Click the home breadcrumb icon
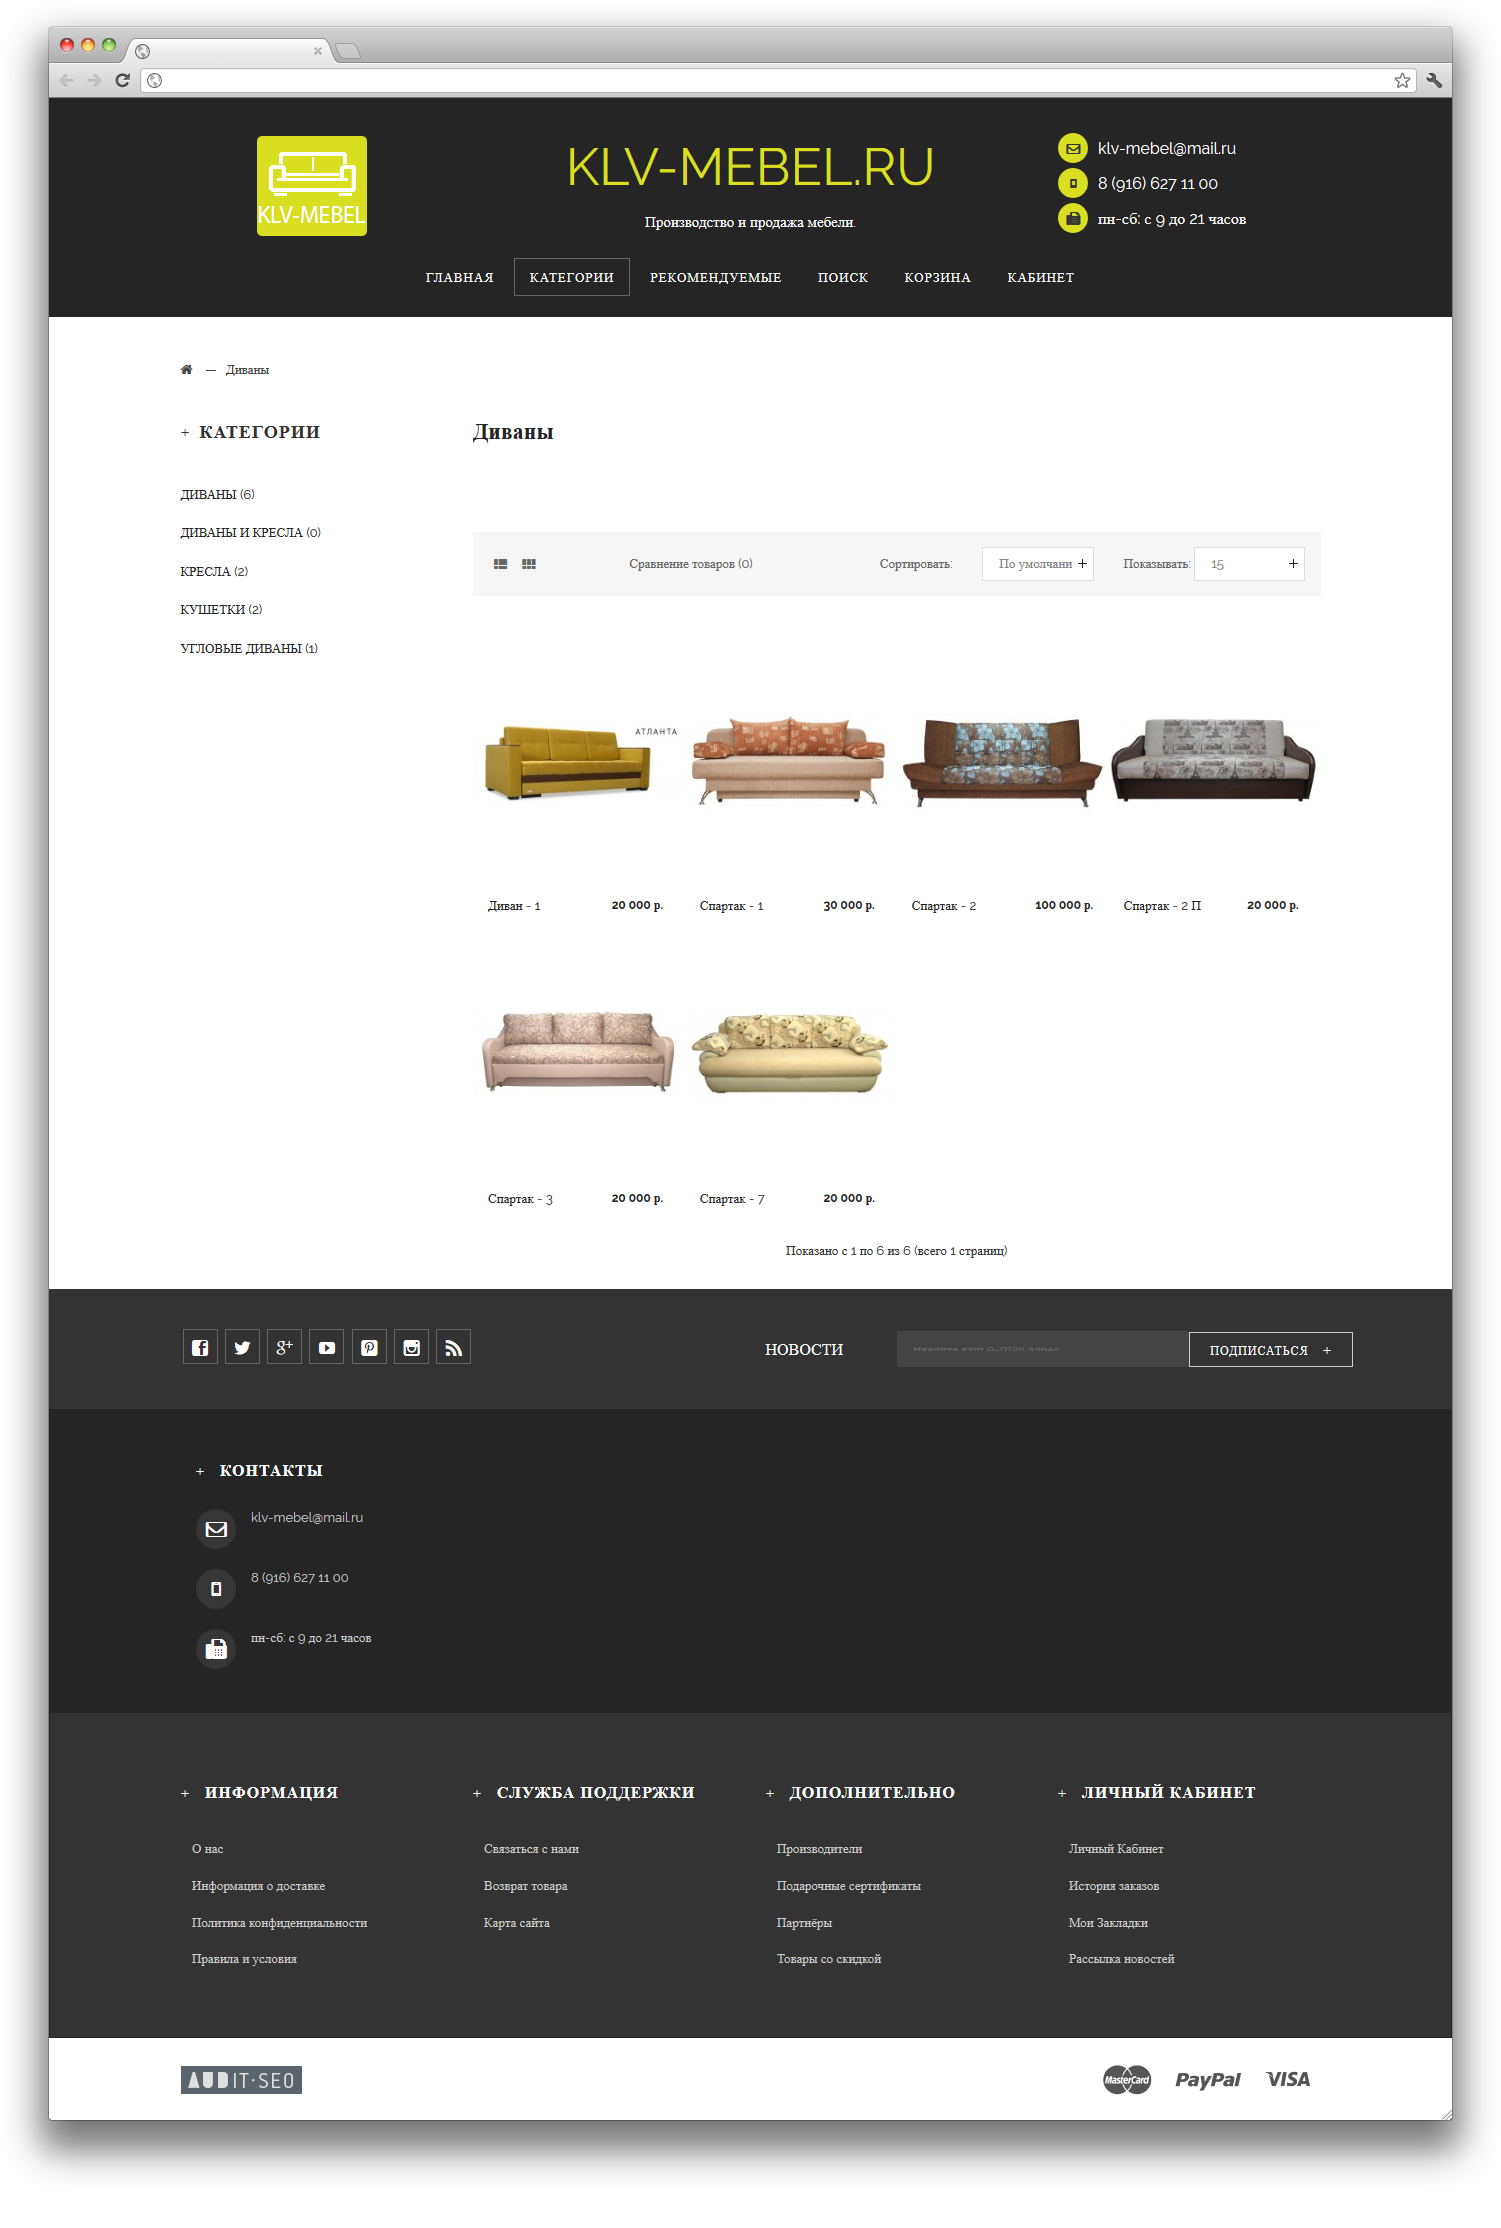The width and height of the screenshot is (1501, 2228). (186, 370)
